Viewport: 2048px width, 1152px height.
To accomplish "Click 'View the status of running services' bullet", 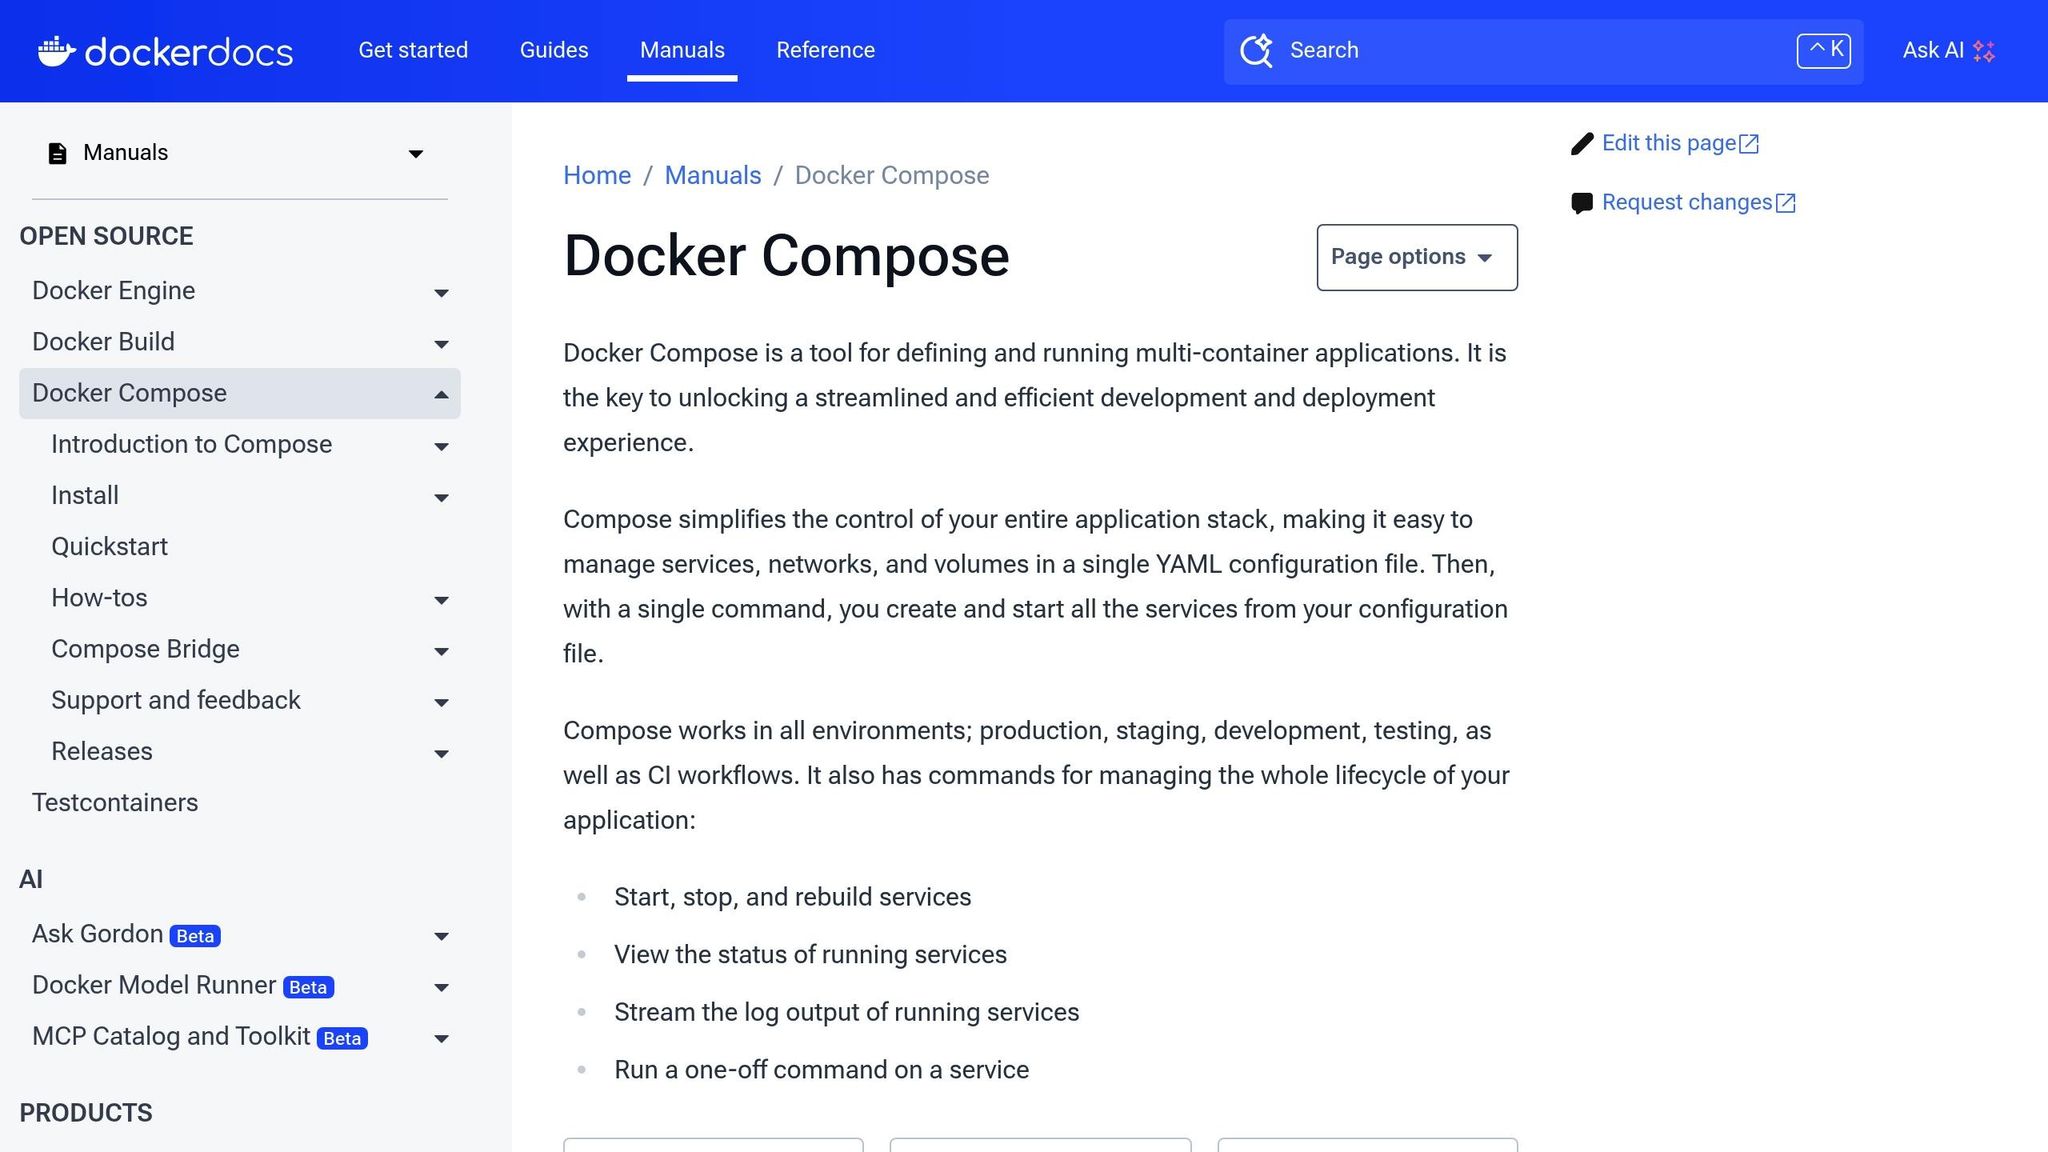I will 810,954.
